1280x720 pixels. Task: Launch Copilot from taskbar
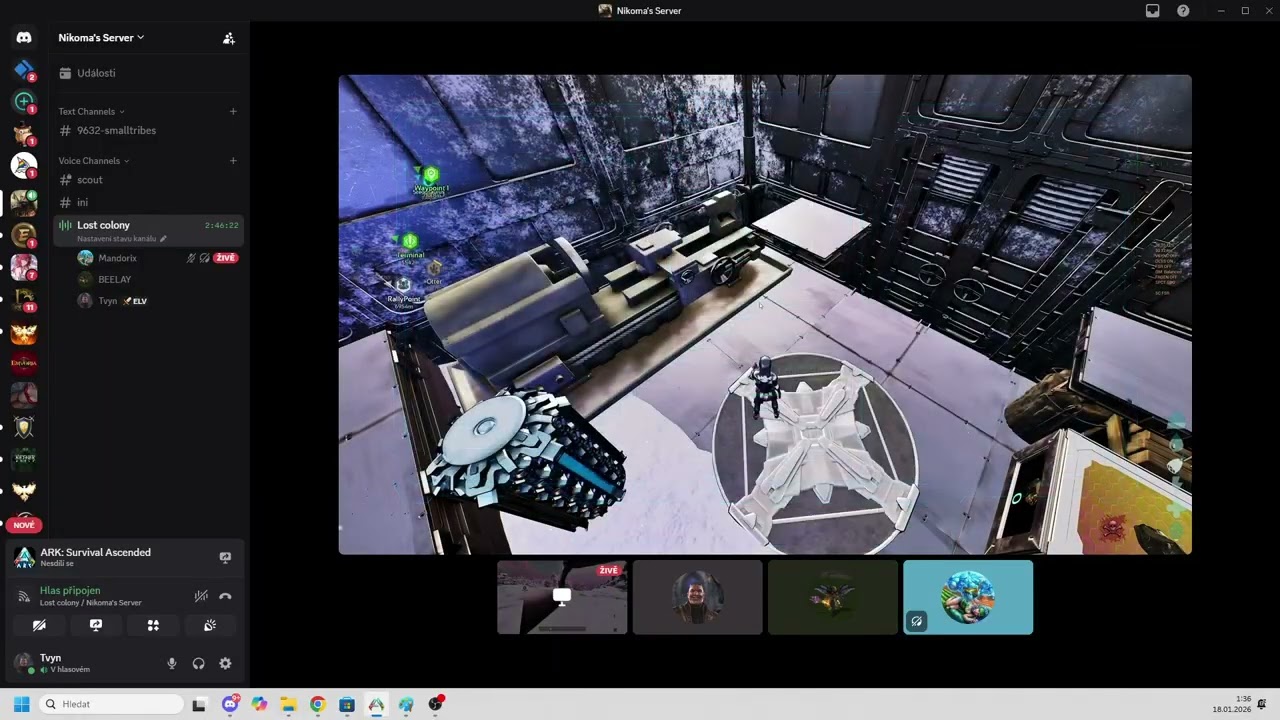point(260,704)
